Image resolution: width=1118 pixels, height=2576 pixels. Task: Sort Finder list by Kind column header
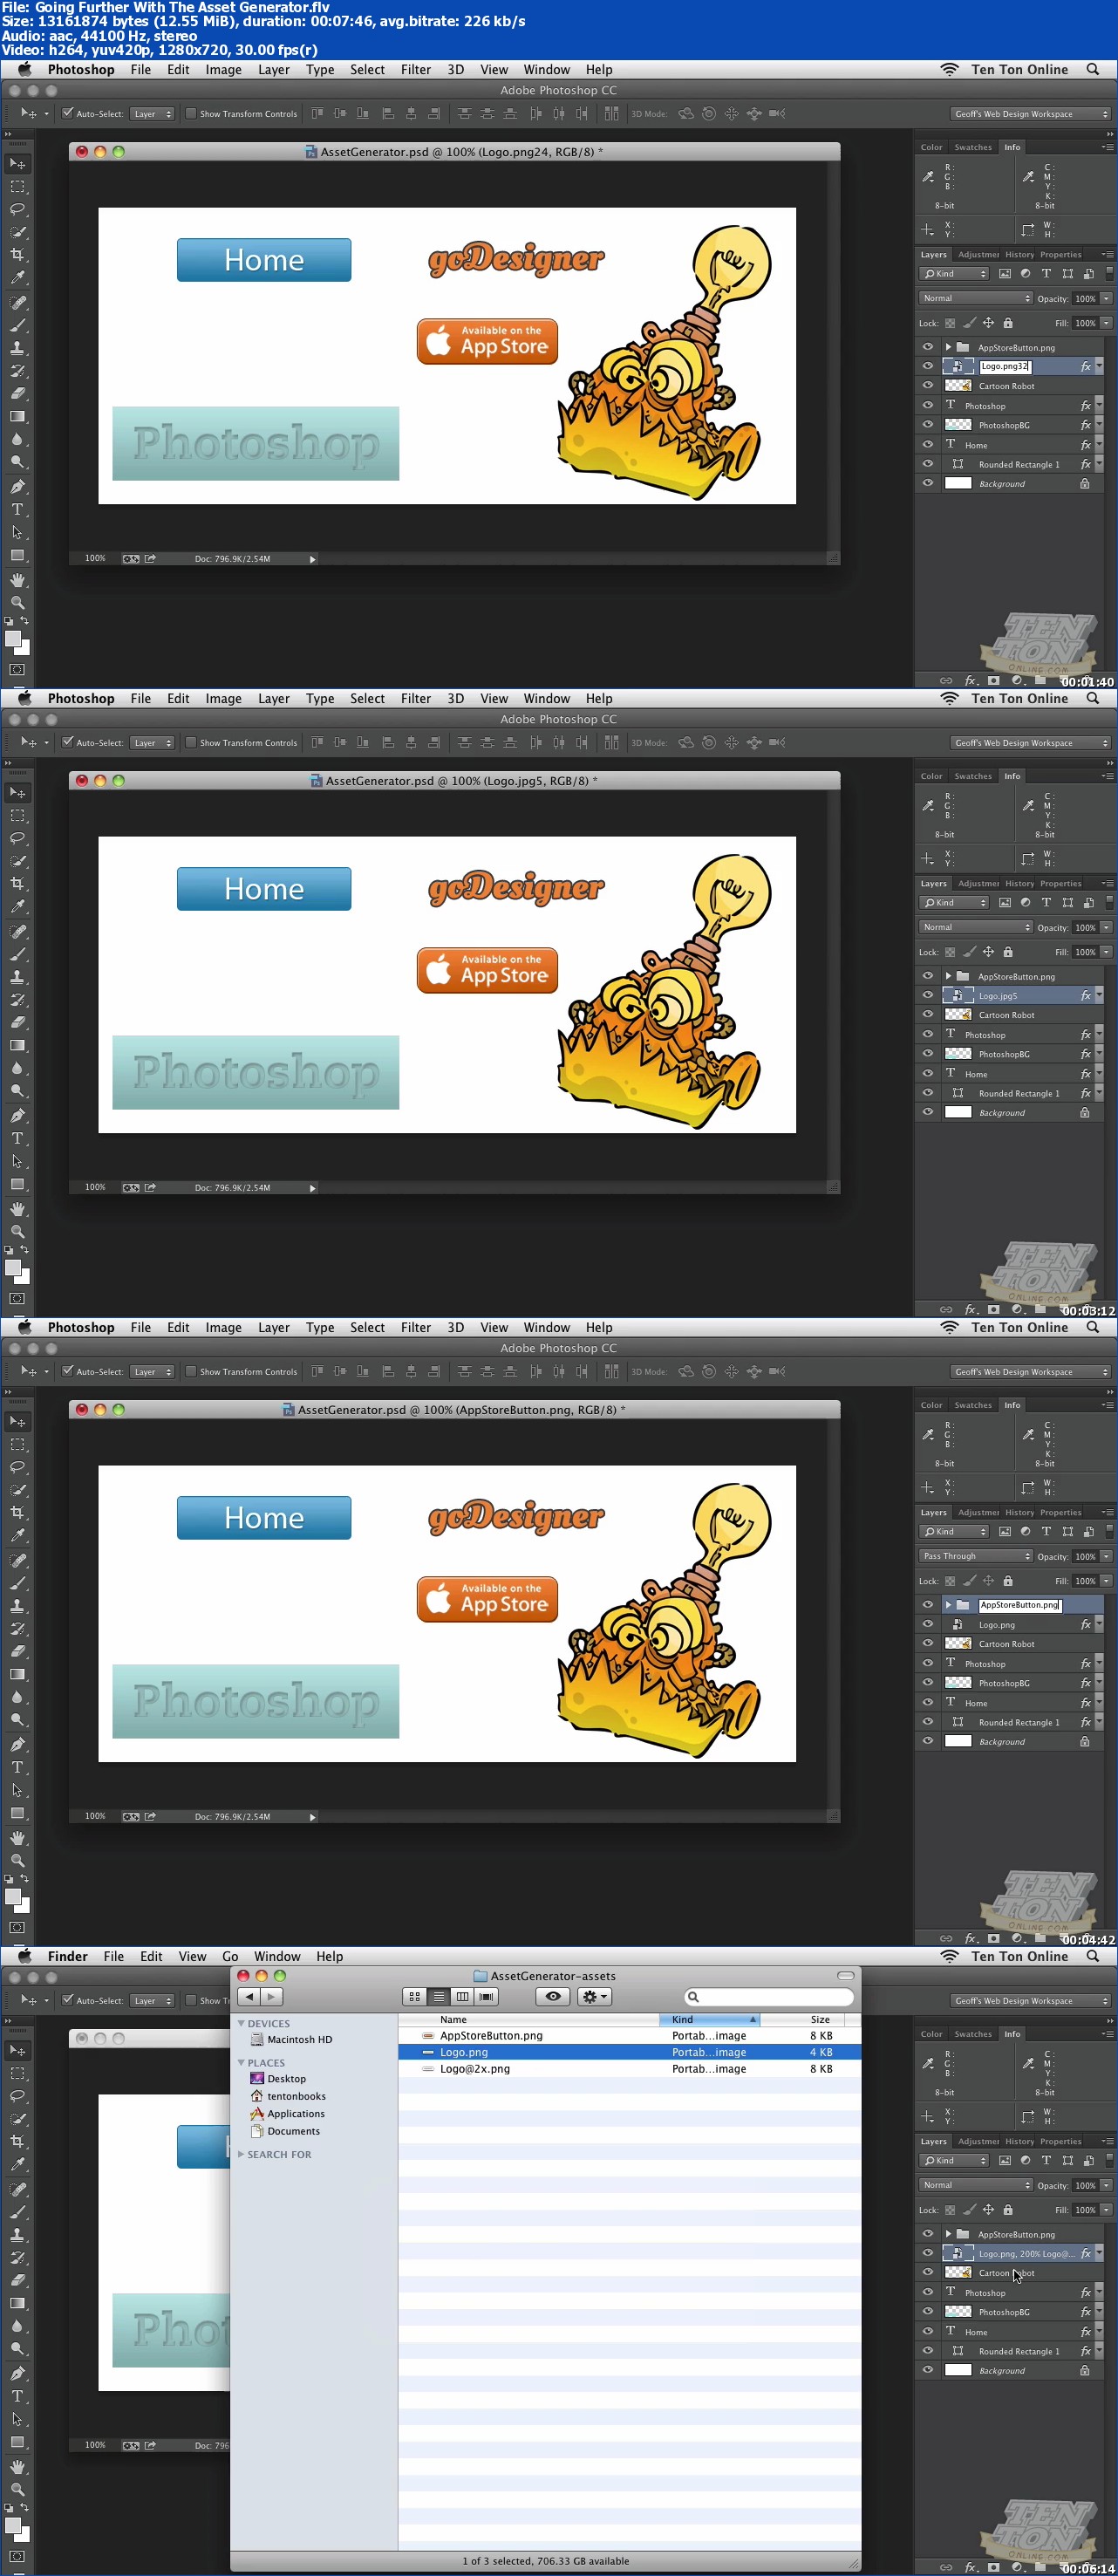[x=709, y=2020]
